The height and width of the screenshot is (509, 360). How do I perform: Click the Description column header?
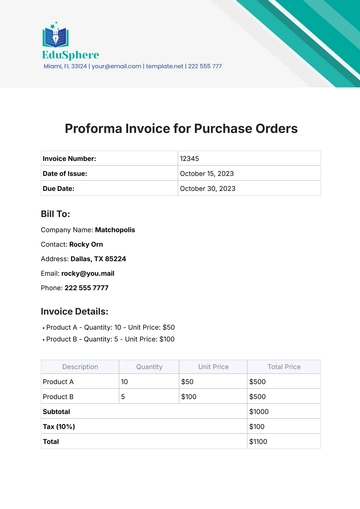point(80,367)
